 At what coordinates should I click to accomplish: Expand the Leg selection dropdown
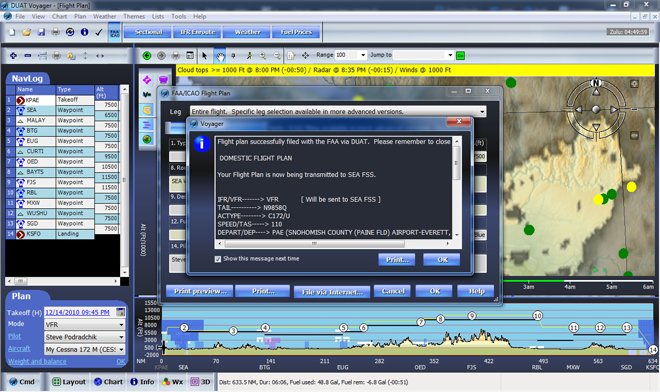pyautogui.click(x=482, y=112)
